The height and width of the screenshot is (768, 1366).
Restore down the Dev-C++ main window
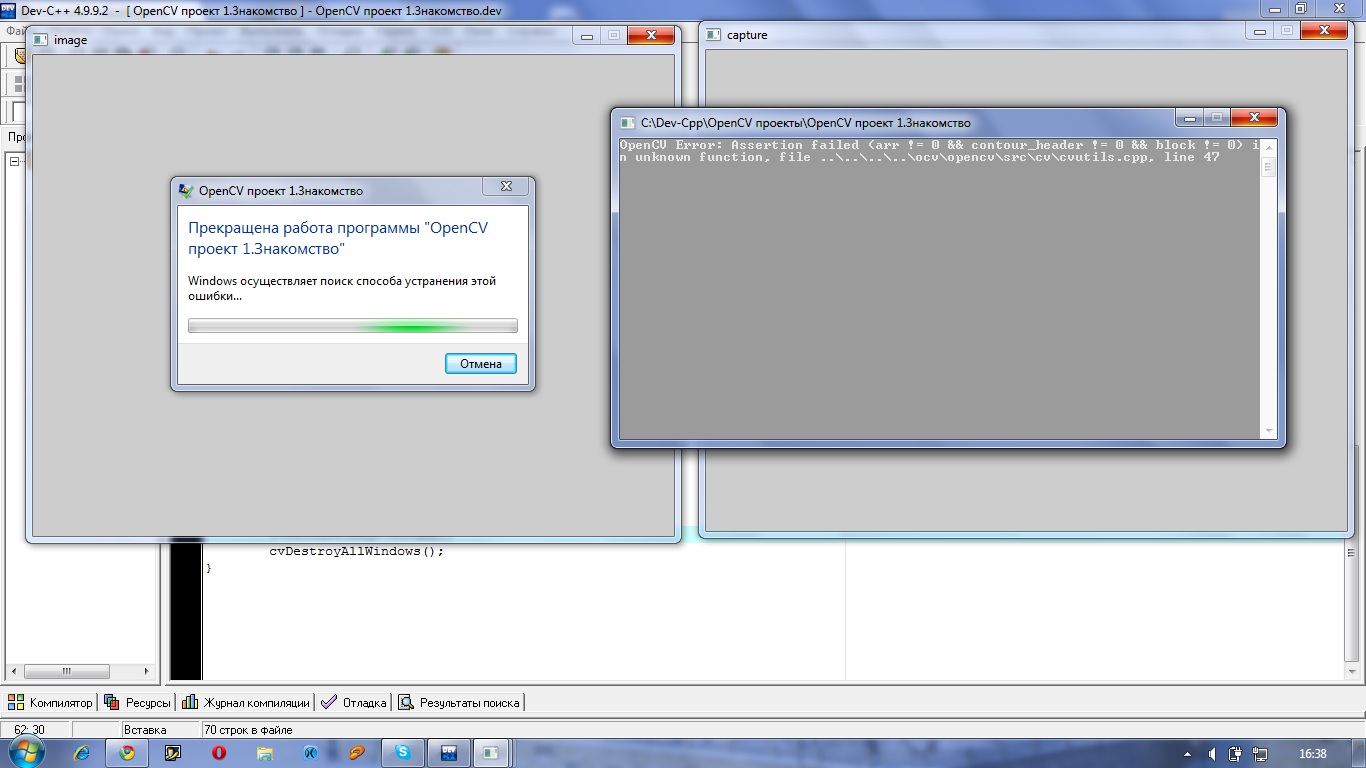[x=1300, y=8]
